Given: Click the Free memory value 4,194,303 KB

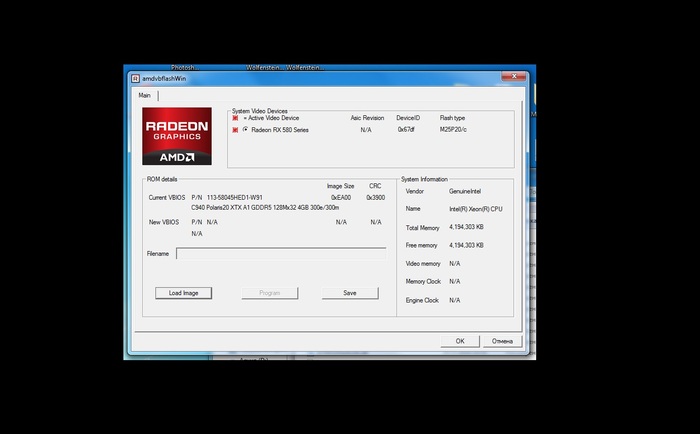Looking at the screenshot, I should click(x=466, y=245).
